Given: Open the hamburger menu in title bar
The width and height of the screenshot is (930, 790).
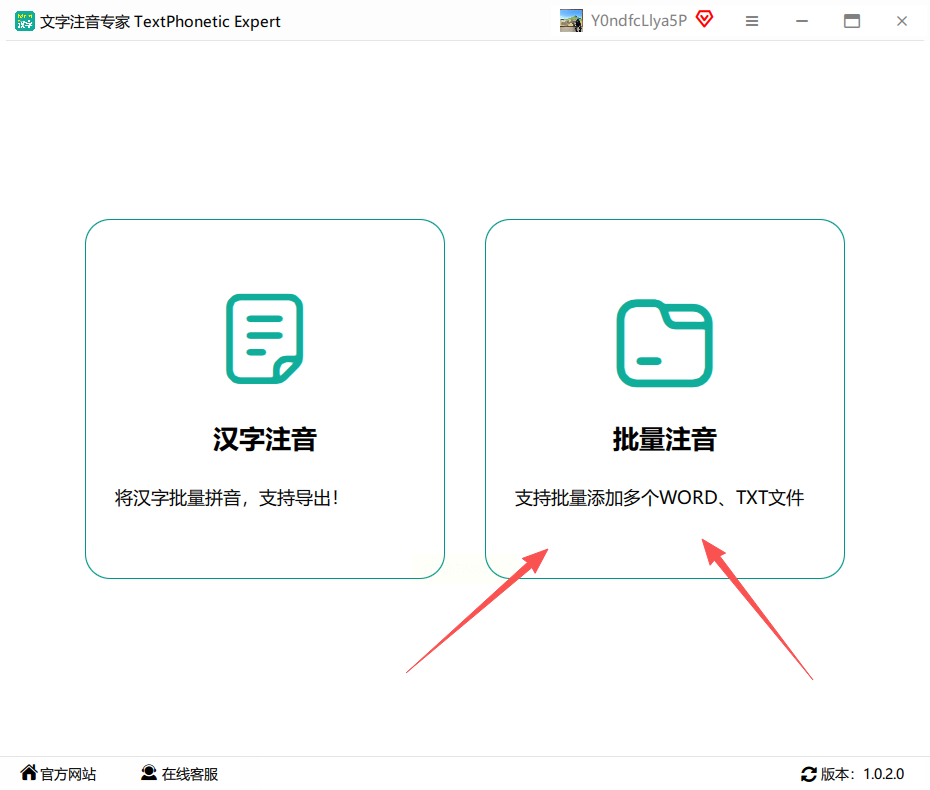Looking at the screenshot, I should 751,21.
